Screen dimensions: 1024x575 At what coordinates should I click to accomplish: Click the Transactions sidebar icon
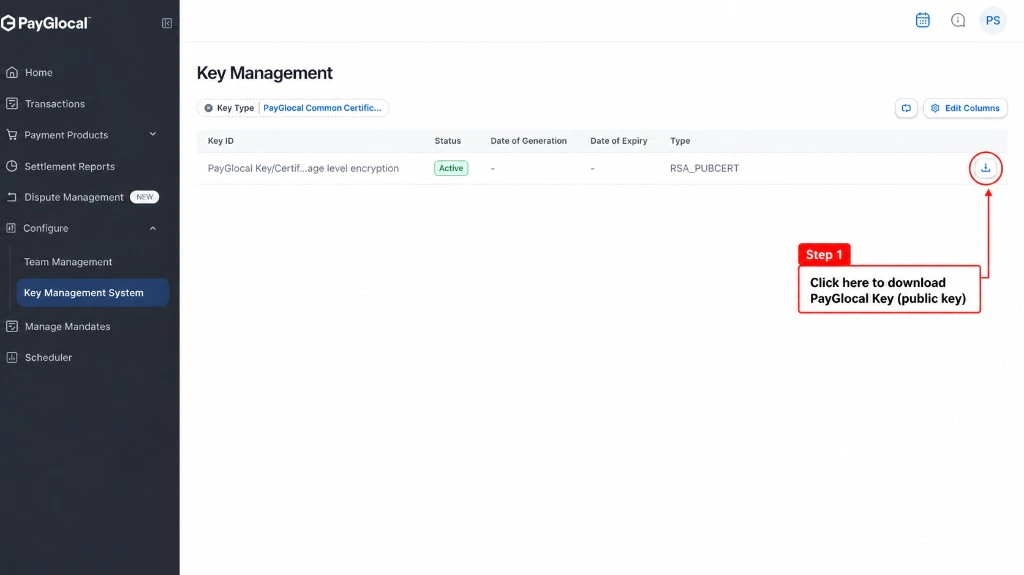12,103
